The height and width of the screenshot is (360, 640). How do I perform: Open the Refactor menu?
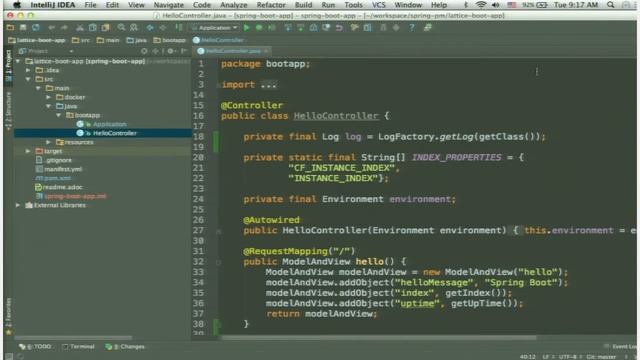[271, 5]
